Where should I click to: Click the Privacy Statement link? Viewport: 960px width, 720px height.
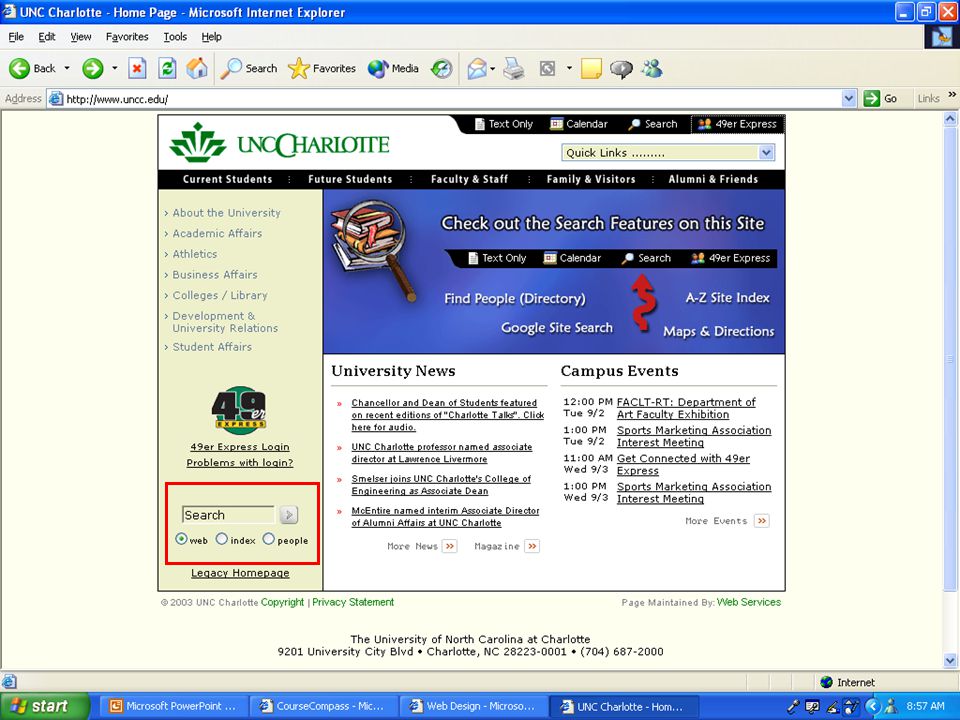[x=353, y=602]
